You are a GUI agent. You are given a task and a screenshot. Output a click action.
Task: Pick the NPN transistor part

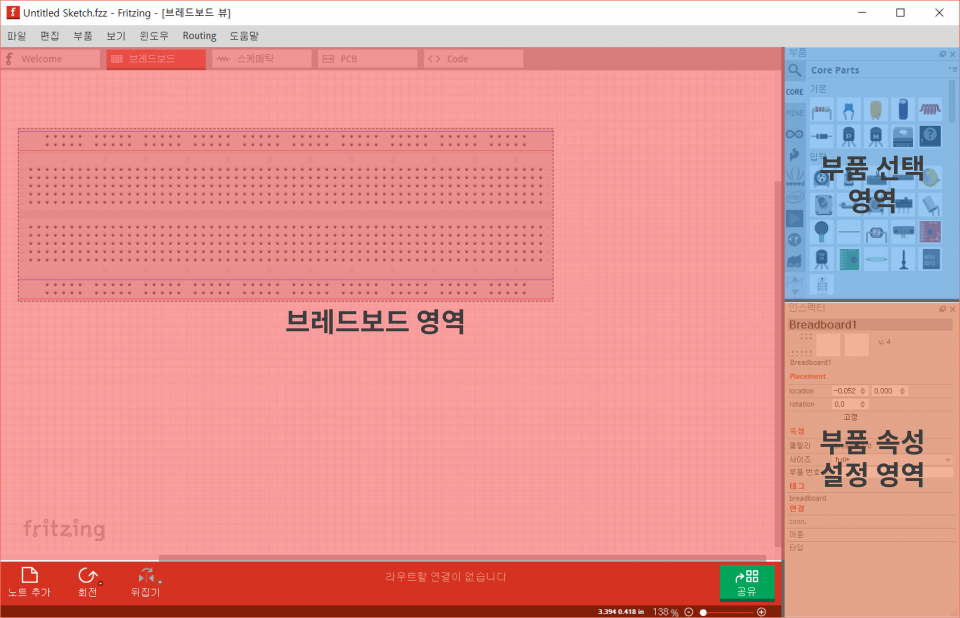click(876, 136)
